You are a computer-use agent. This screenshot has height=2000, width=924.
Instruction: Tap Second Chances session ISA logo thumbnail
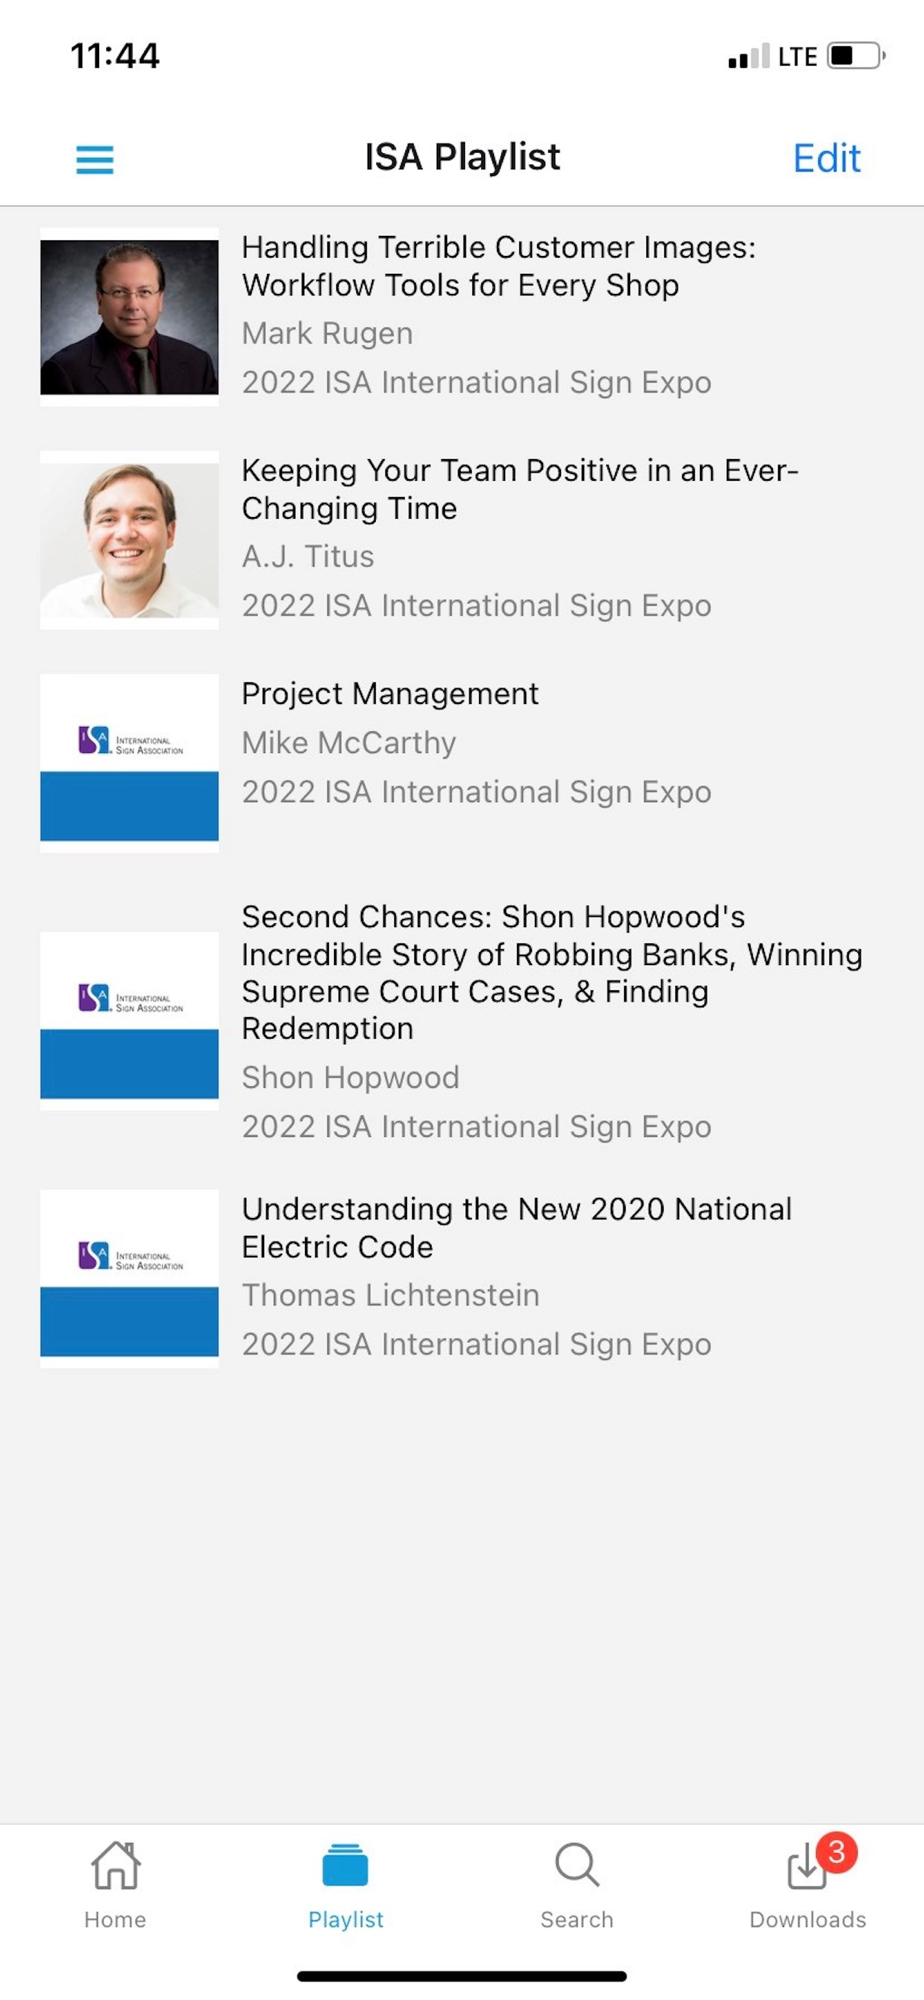pos(129,1020)
